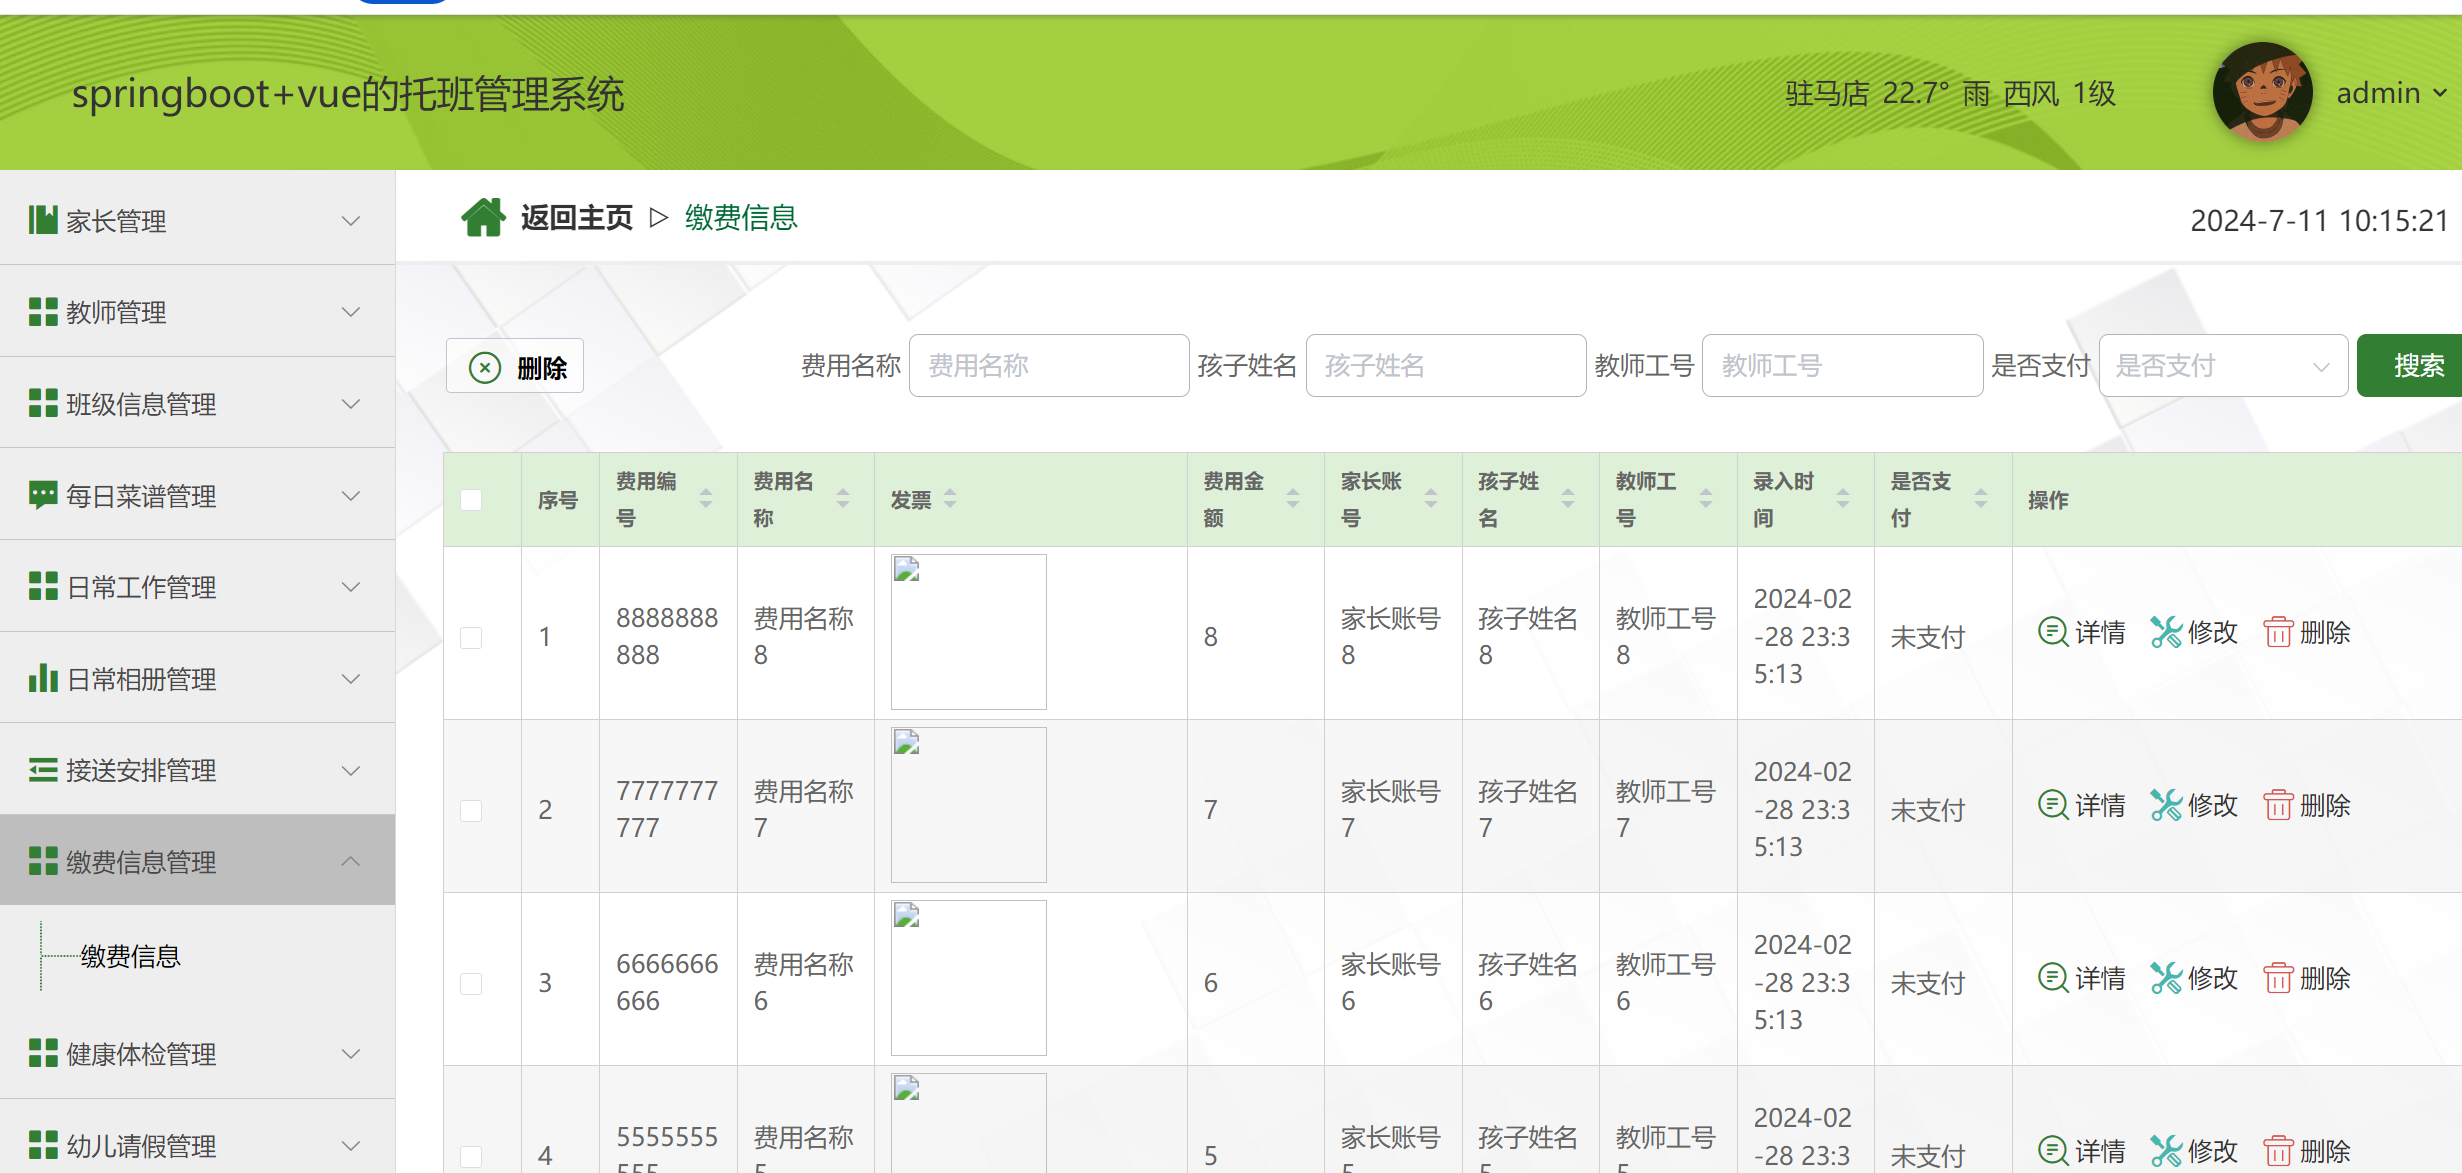Click edit tools icon in row 2
This screenshot has width=2462, height=1173.
coord(2165,805)
